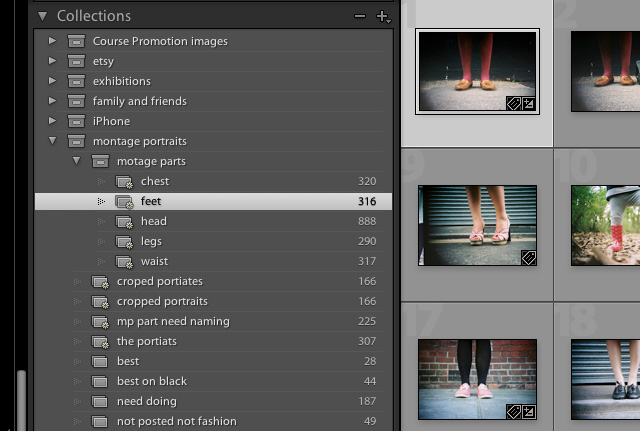
Task: Open the legs collection
Action: coord(151,242)
